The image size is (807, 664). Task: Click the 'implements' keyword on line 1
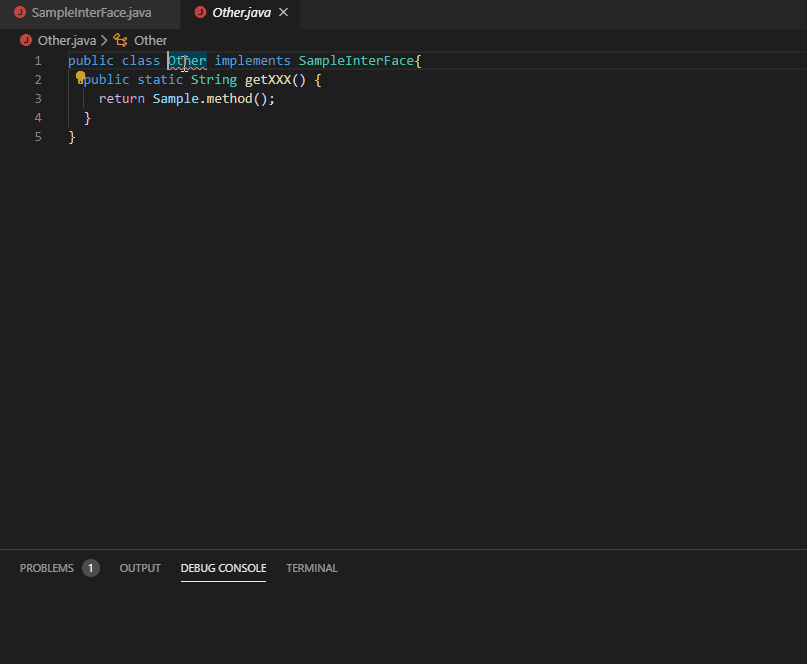point(252,61)
